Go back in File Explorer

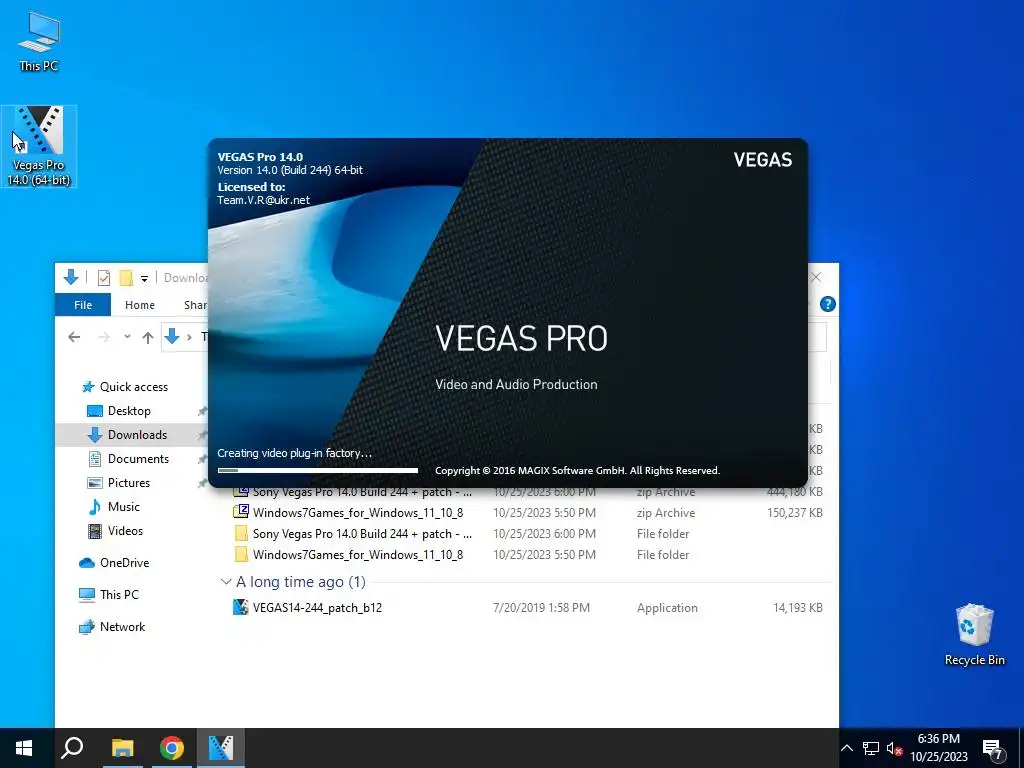[74, 337]
